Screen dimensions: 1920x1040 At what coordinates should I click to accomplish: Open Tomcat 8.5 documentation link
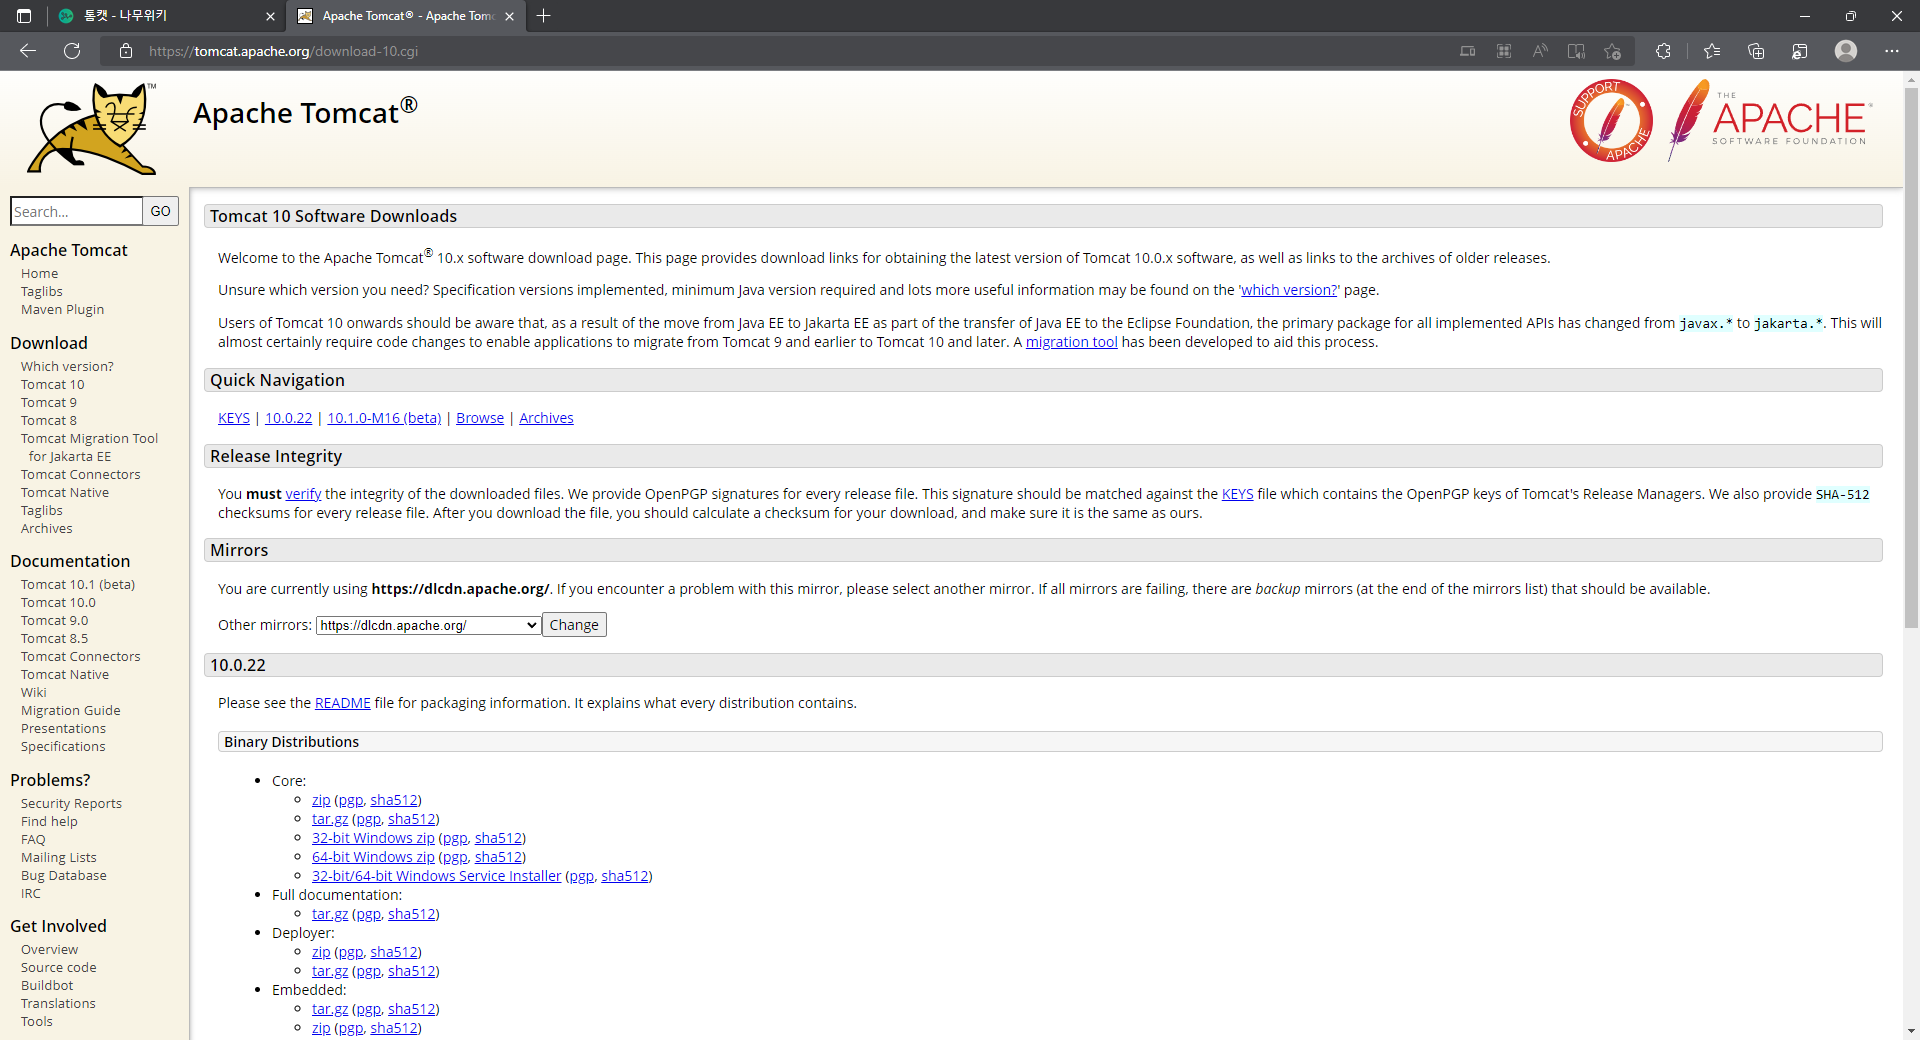(x=54, y=638)
